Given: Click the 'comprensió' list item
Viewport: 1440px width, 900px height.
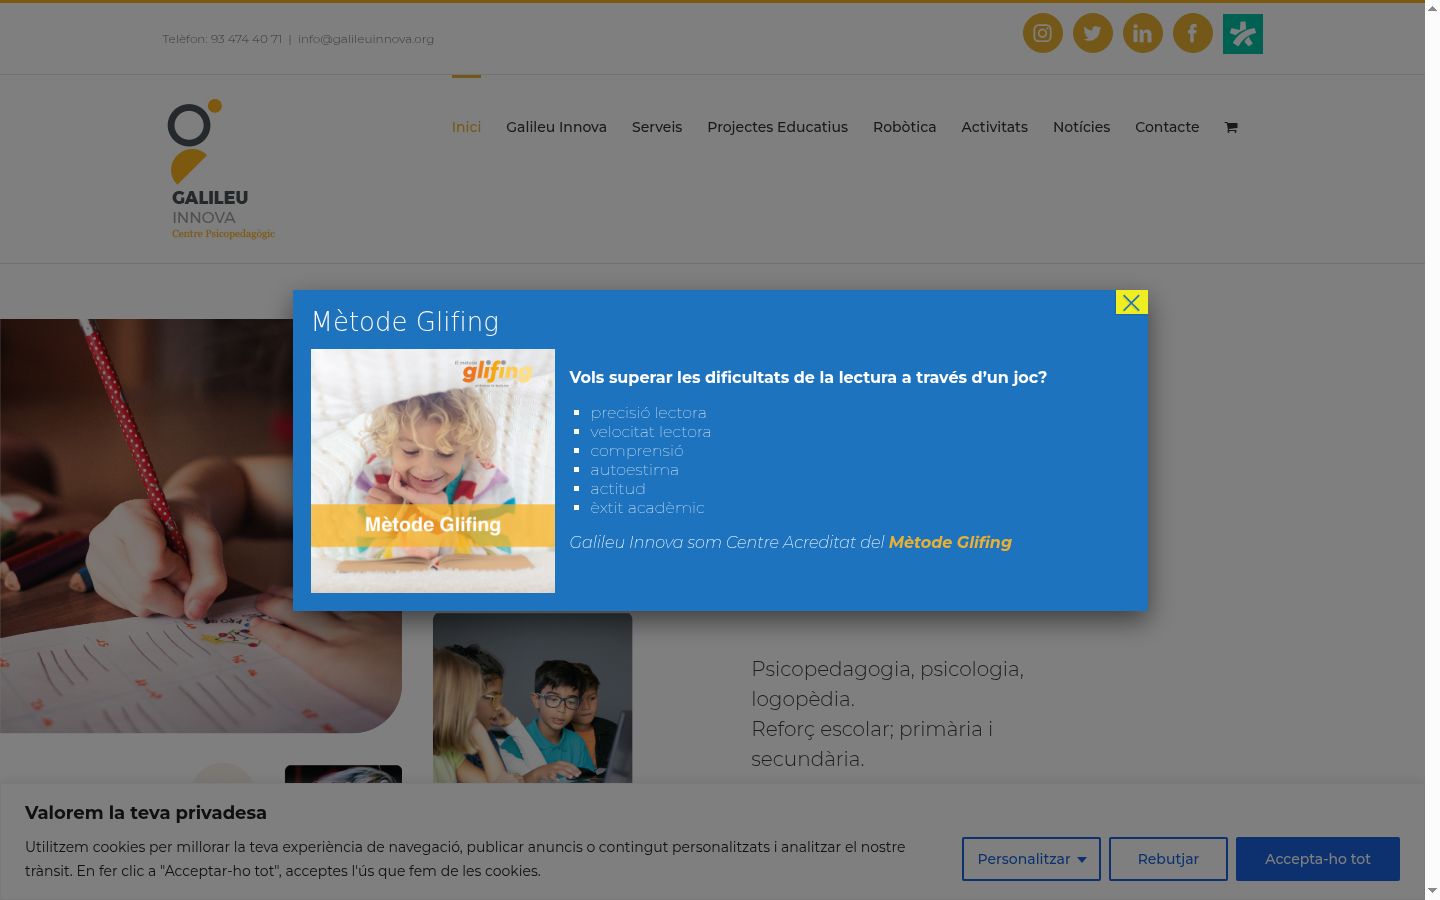Looking at the screenshot, I should 637,451.
